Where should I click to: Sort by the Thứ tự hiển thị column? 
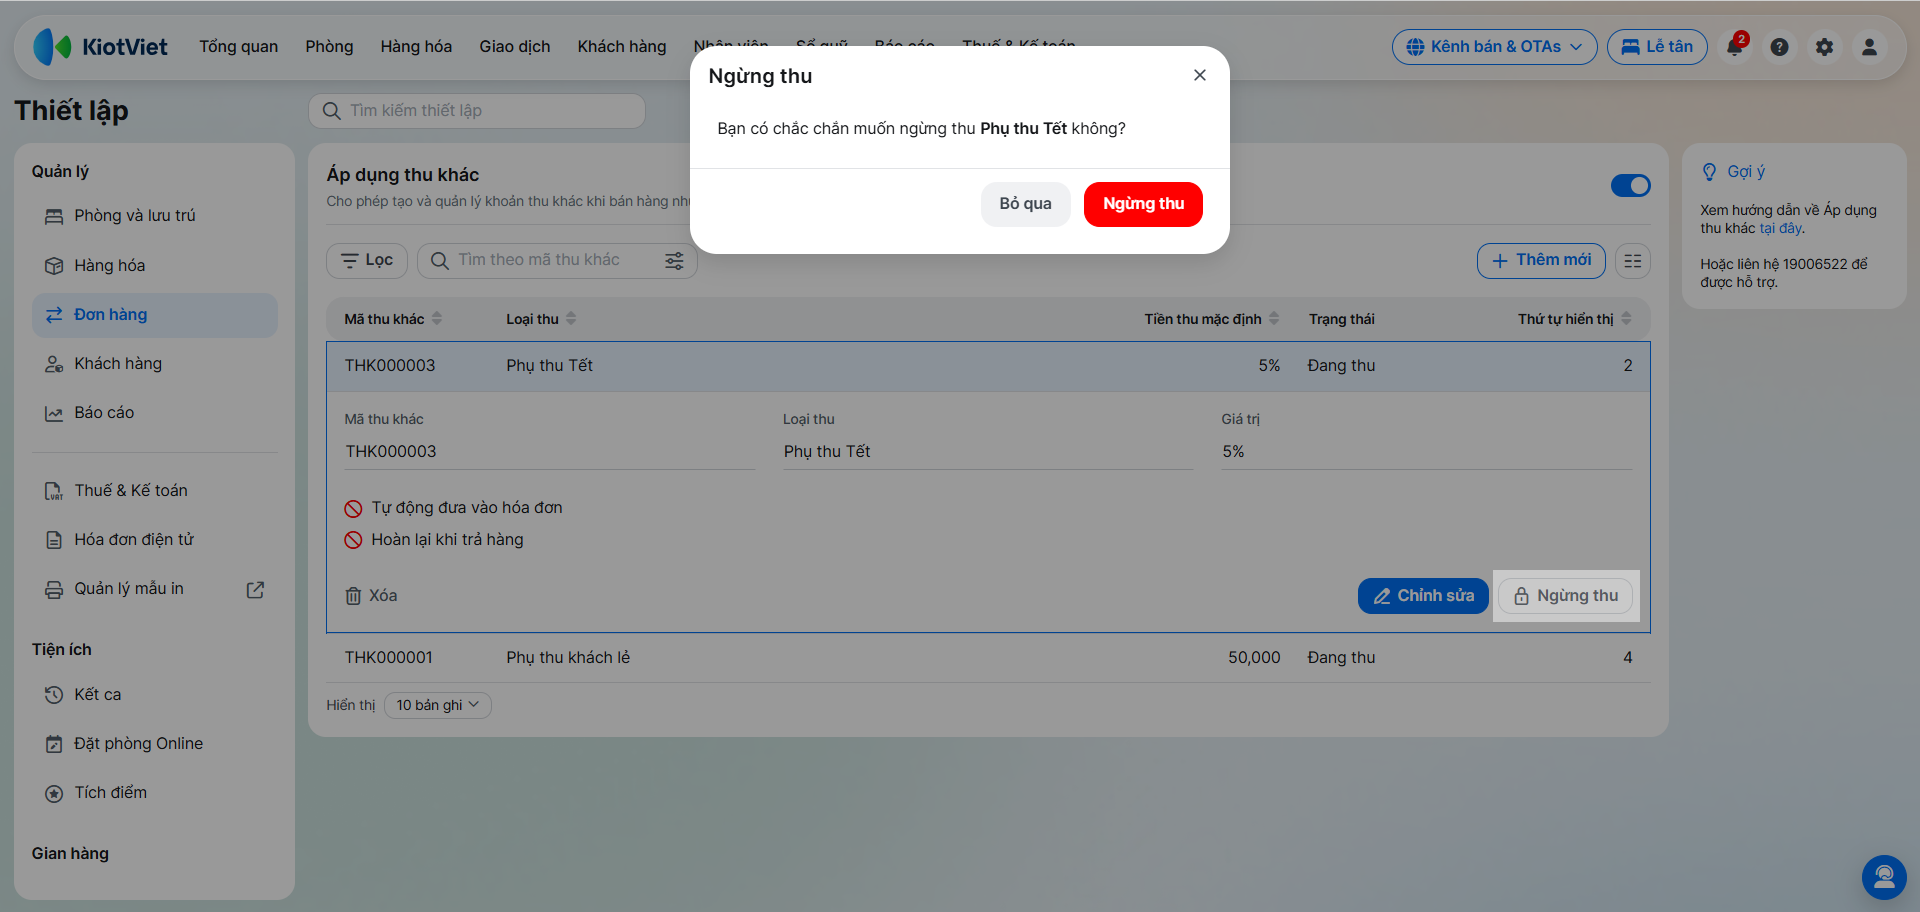pos(1574,319)
